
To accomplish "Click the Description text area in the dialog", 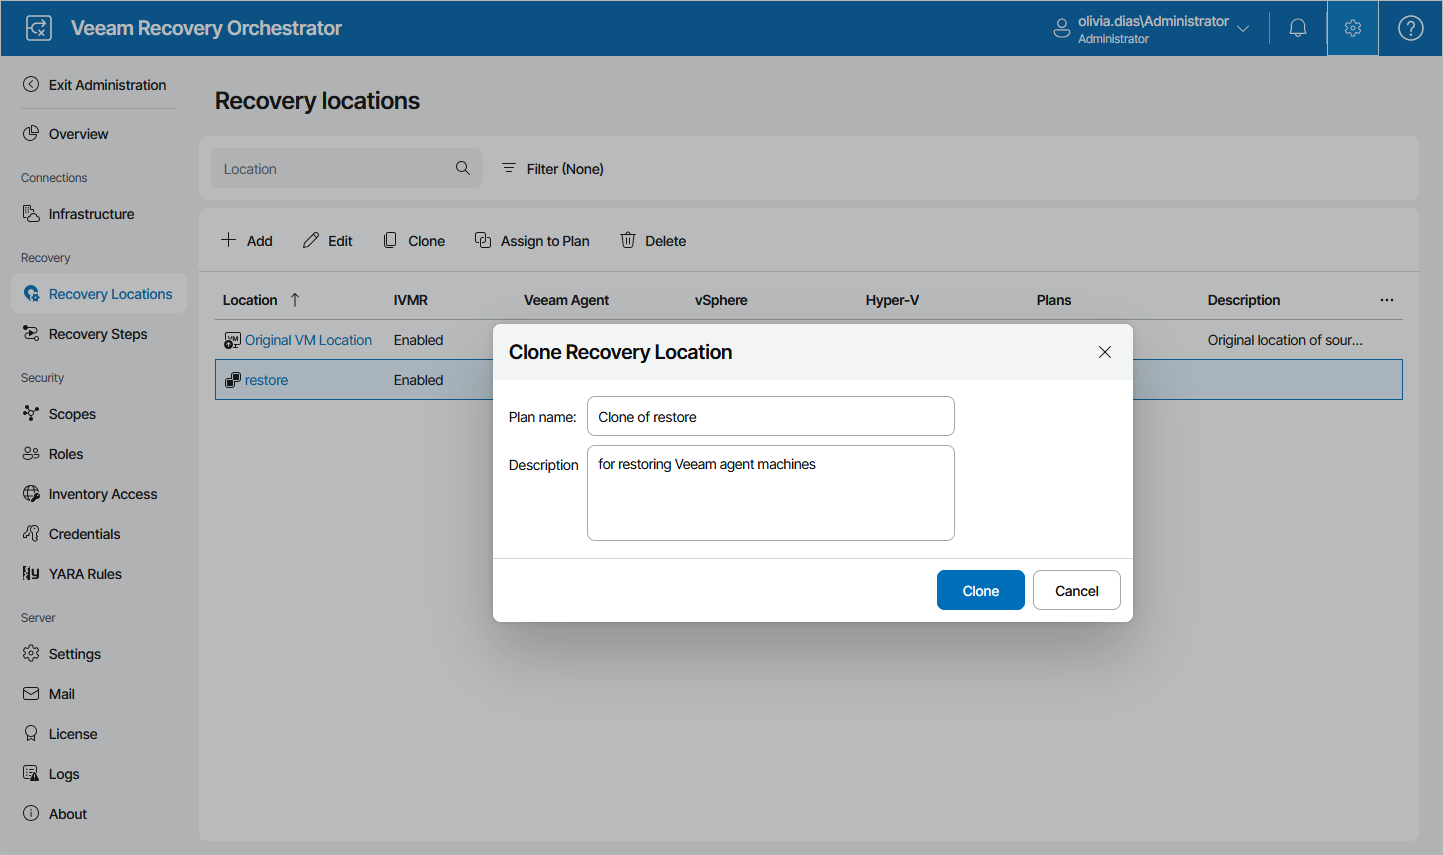I will [x=771, y=493].
